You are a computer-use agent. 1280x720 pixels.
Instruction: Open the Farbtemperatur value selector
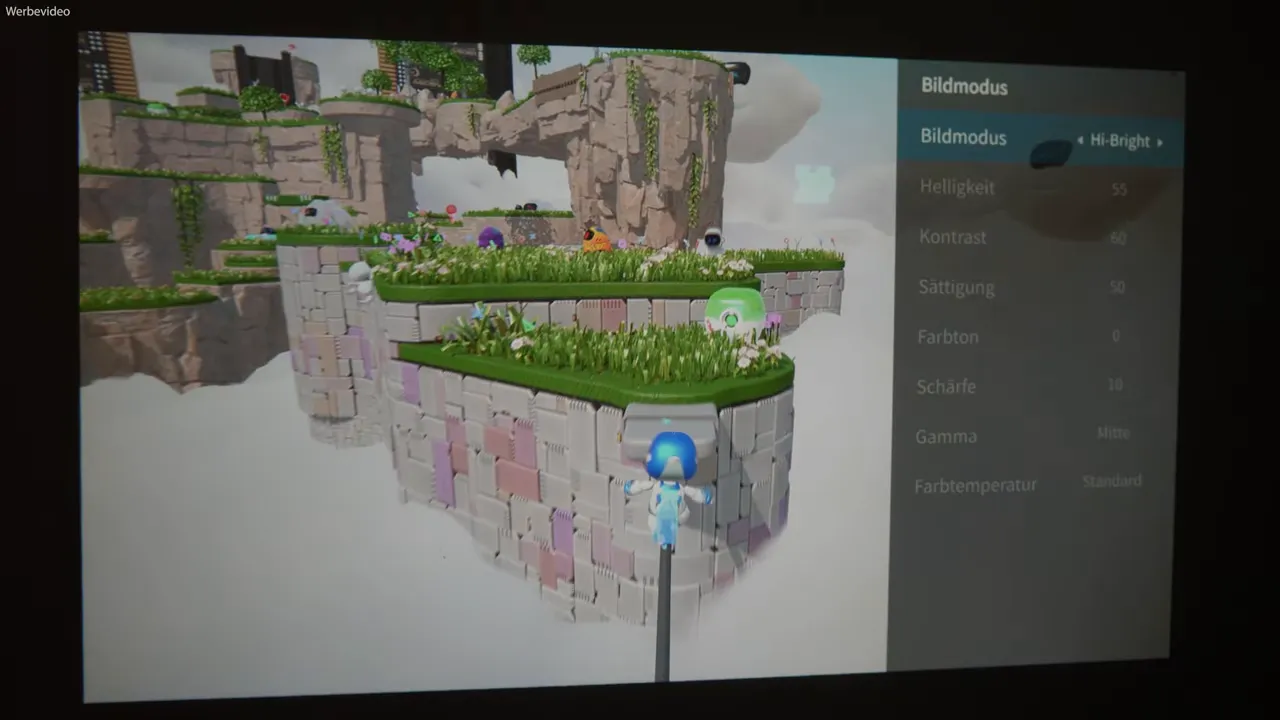tap(1112, 481)
